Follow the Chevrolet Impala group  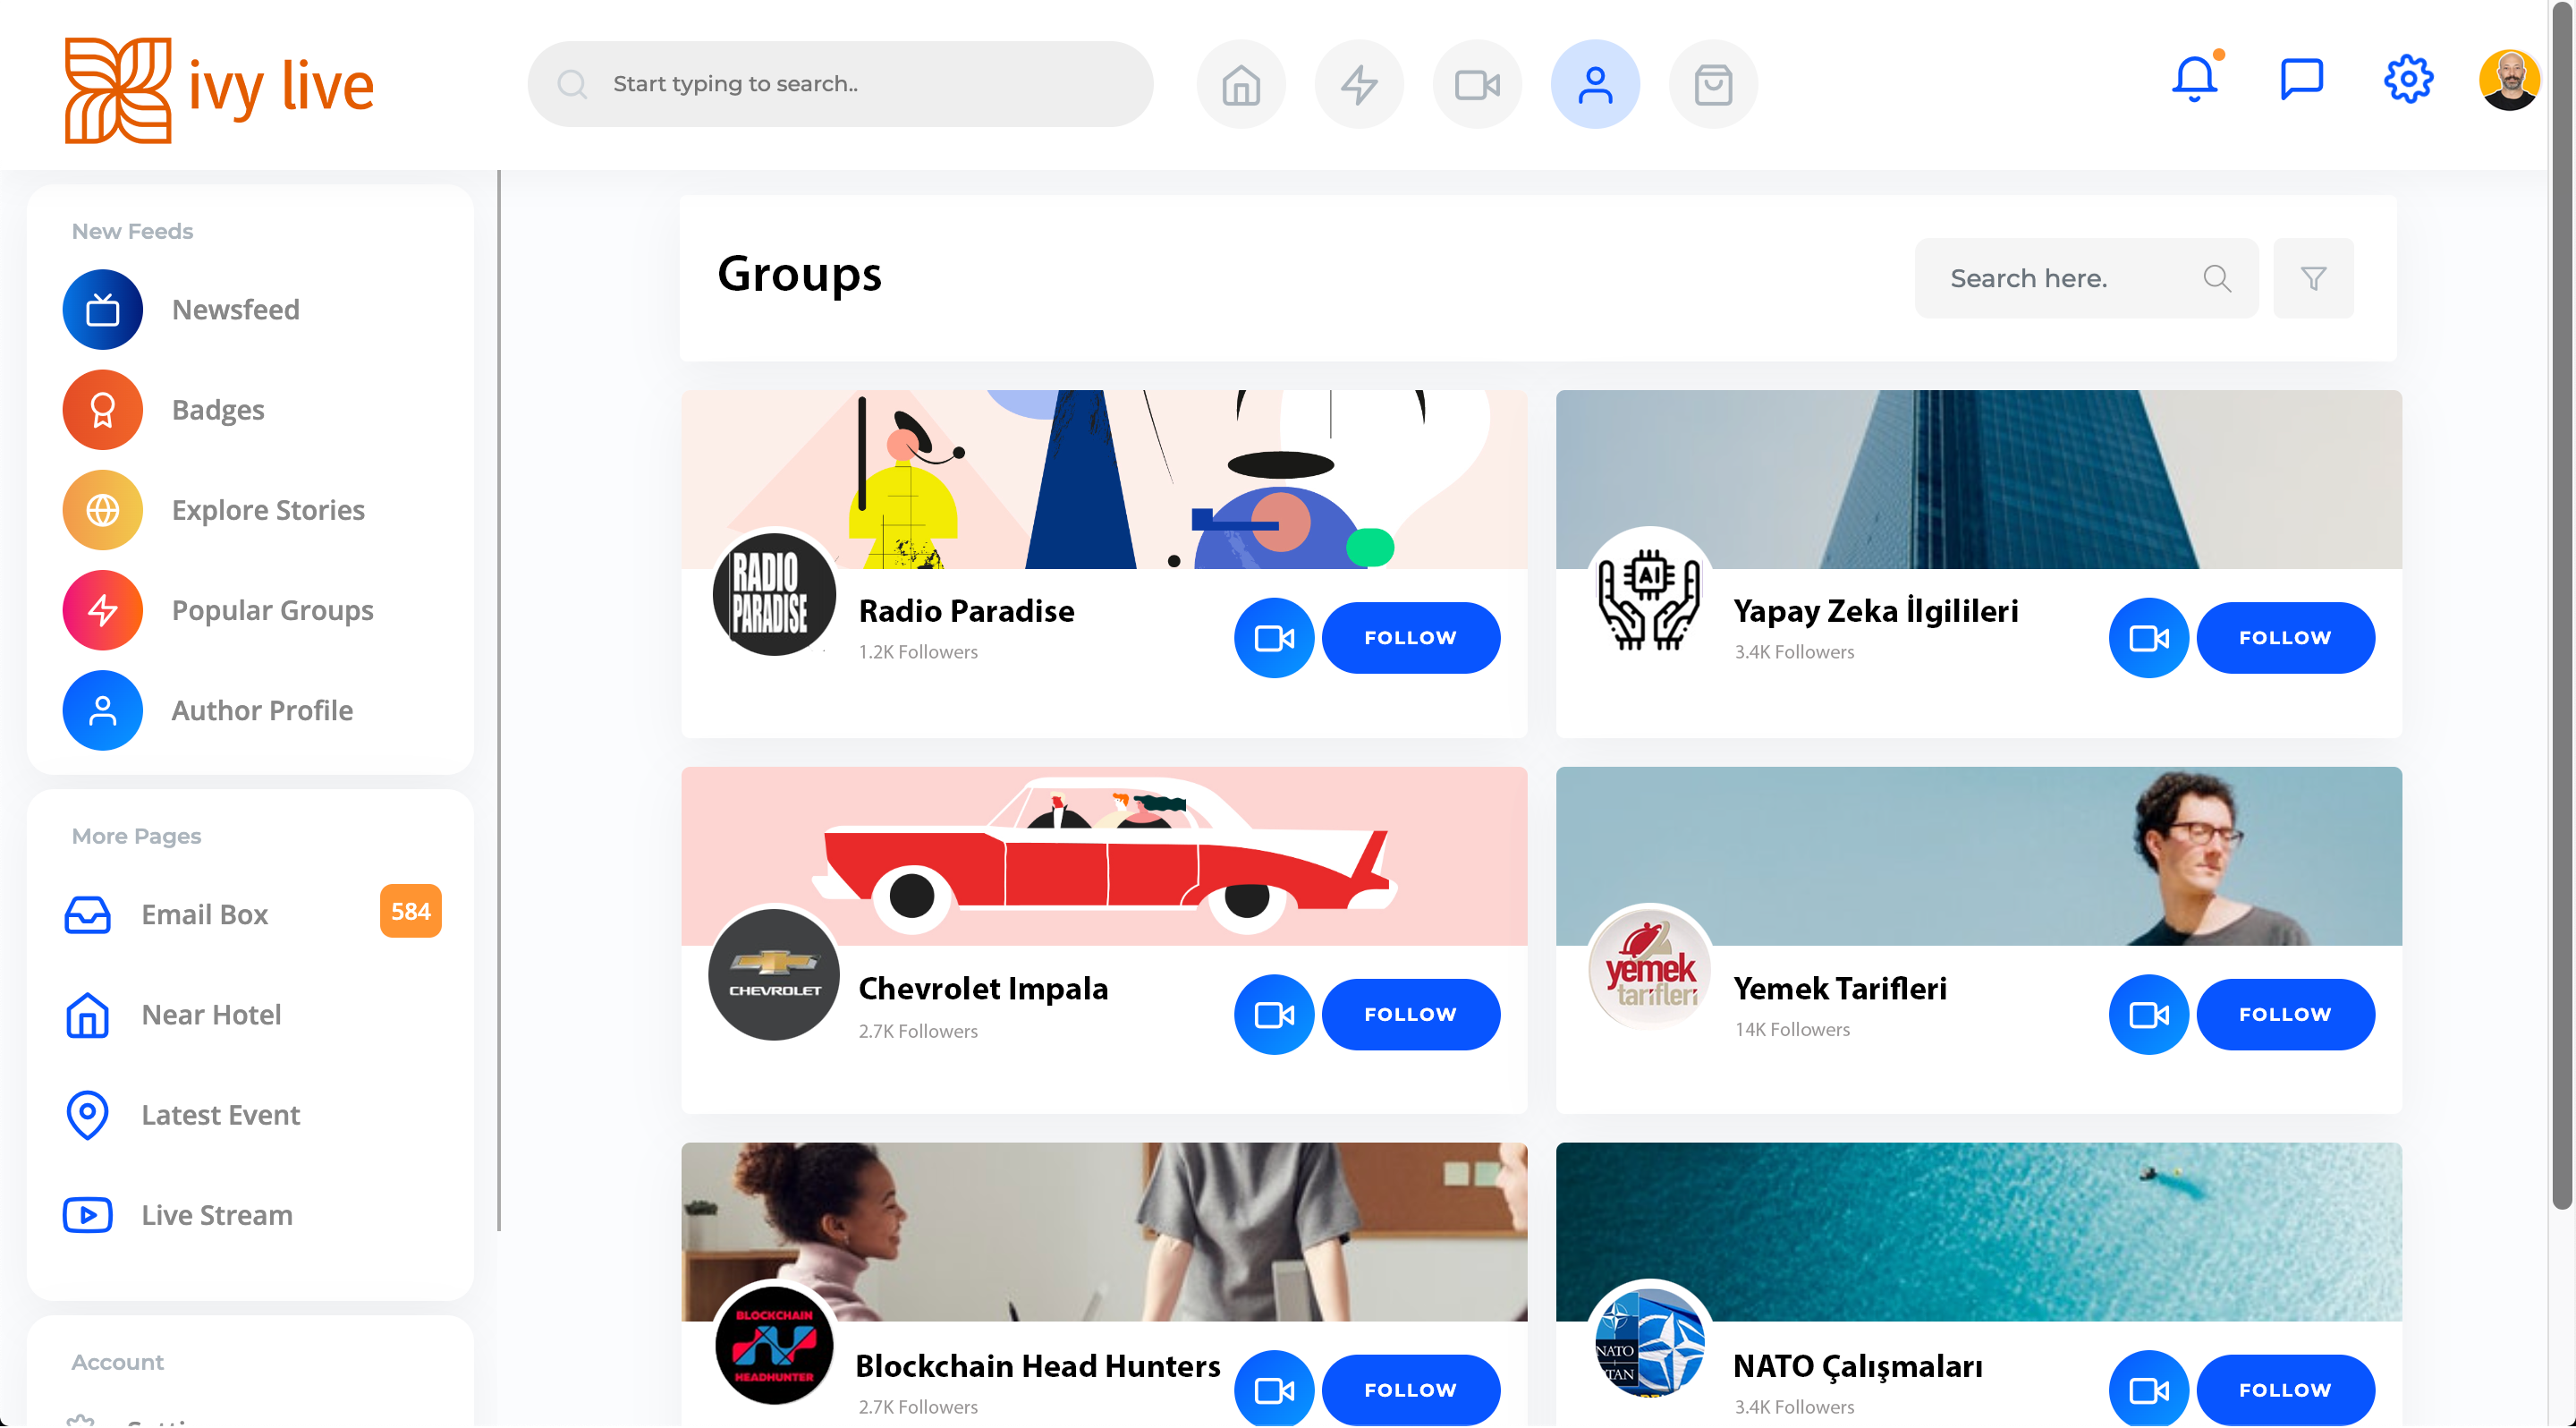(1411, 1014)
